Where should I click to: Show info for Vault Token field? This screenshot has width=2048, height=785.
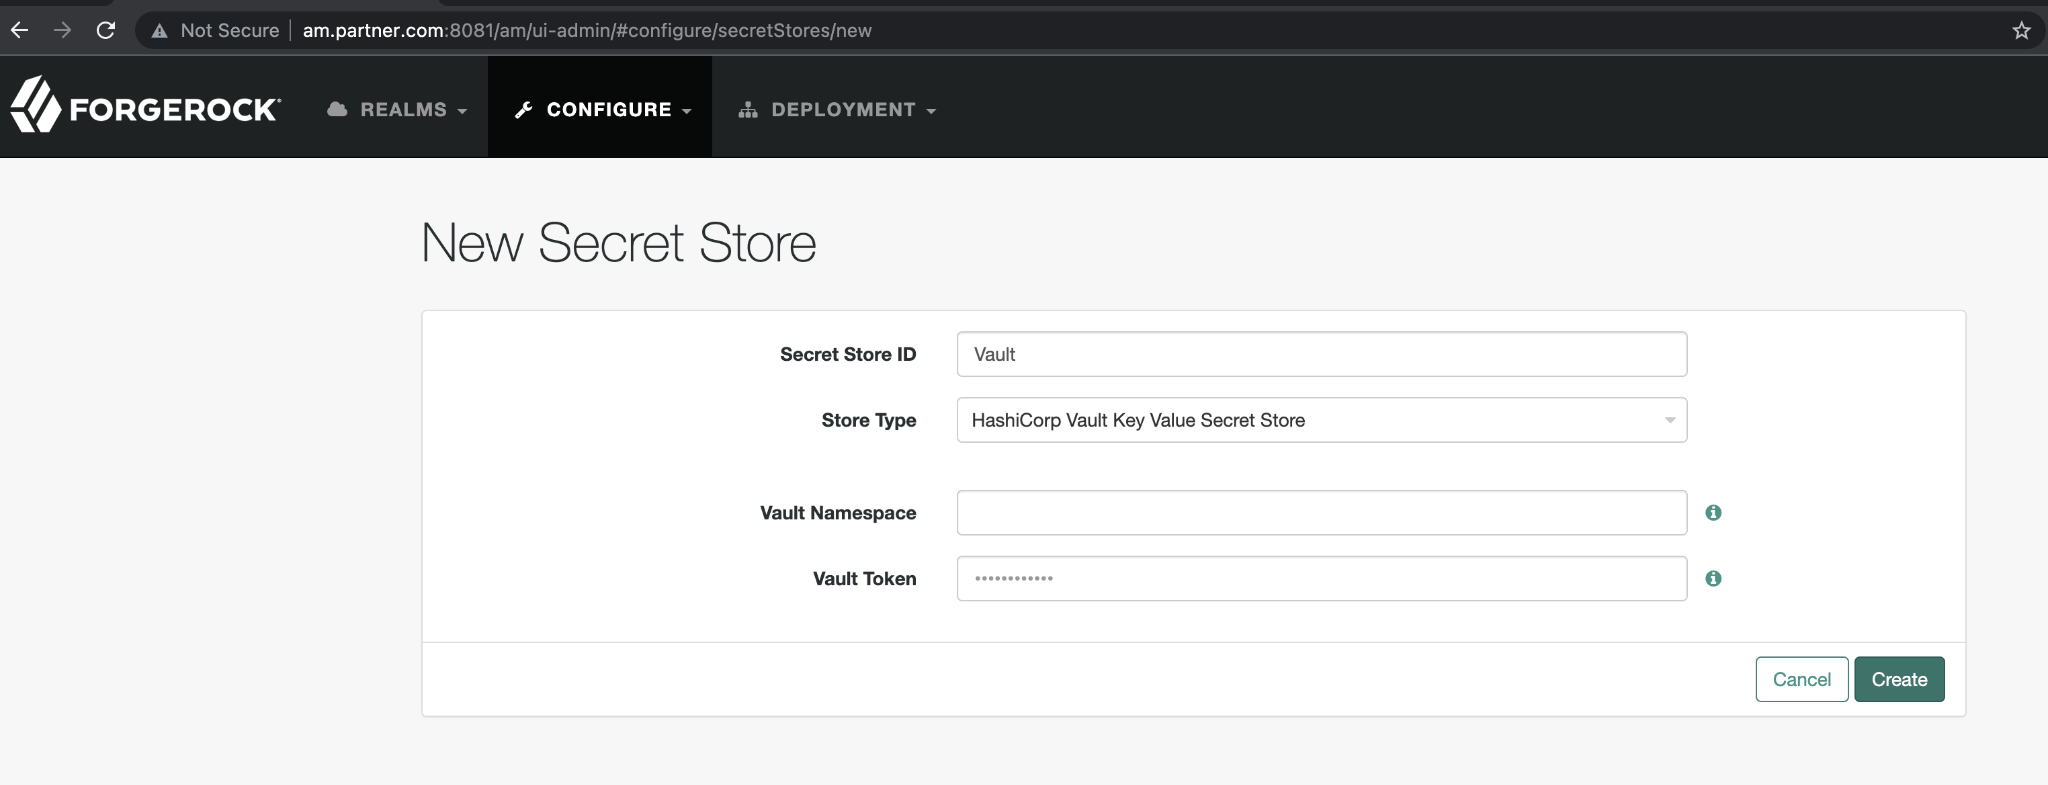[1713, 579]
